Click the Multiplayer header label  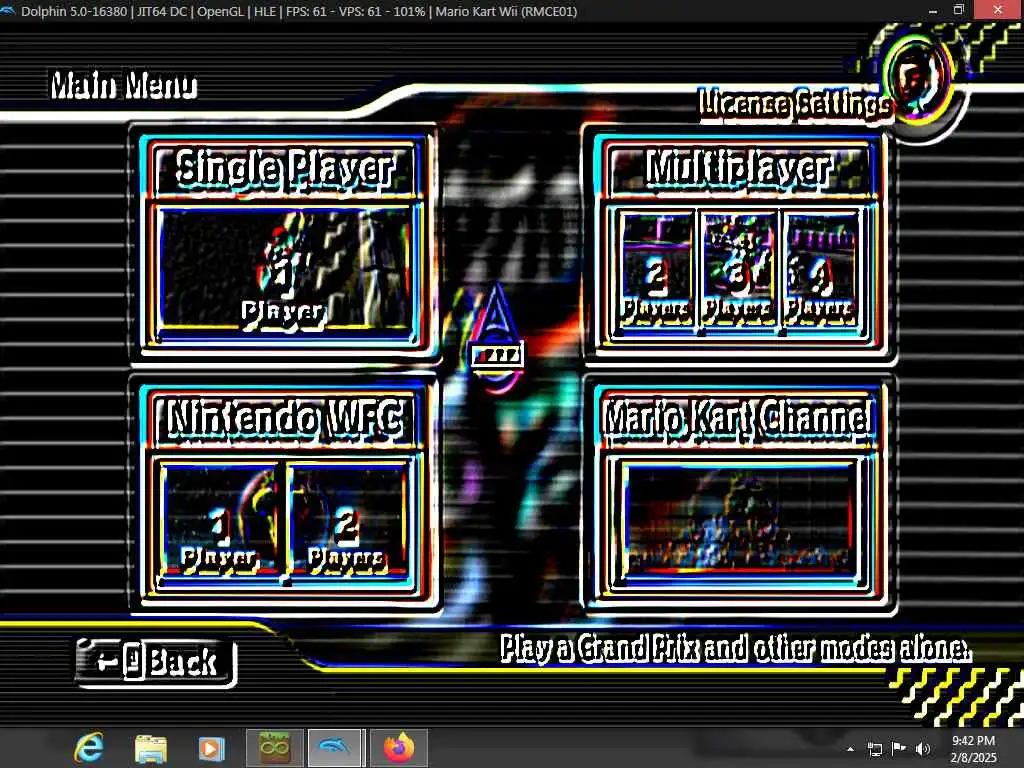pos(738,168)
